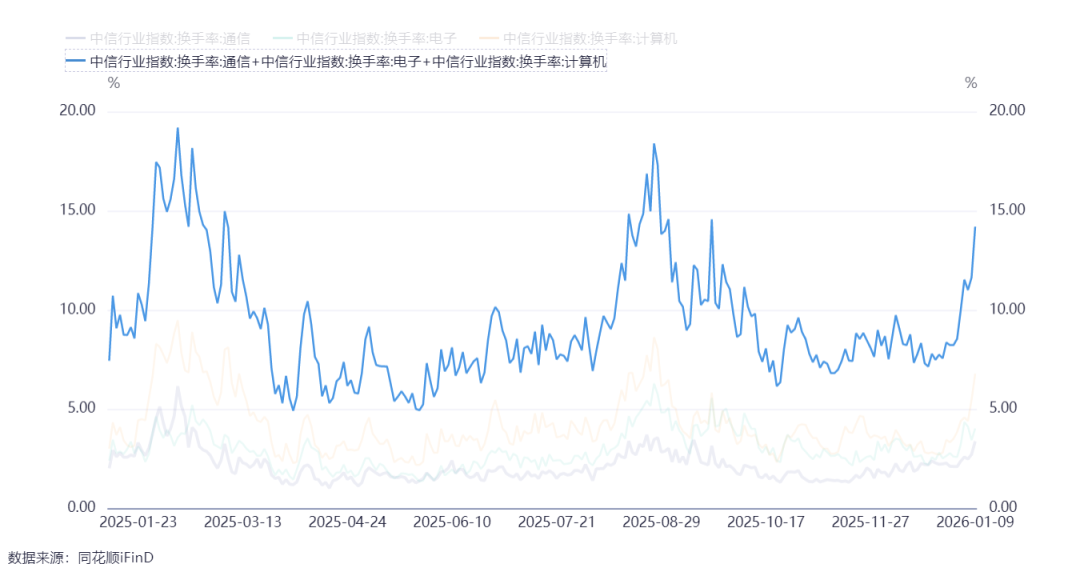1080x564 pixels.
Task: Click data source text 同花顺iFinD
Action: 115,556
